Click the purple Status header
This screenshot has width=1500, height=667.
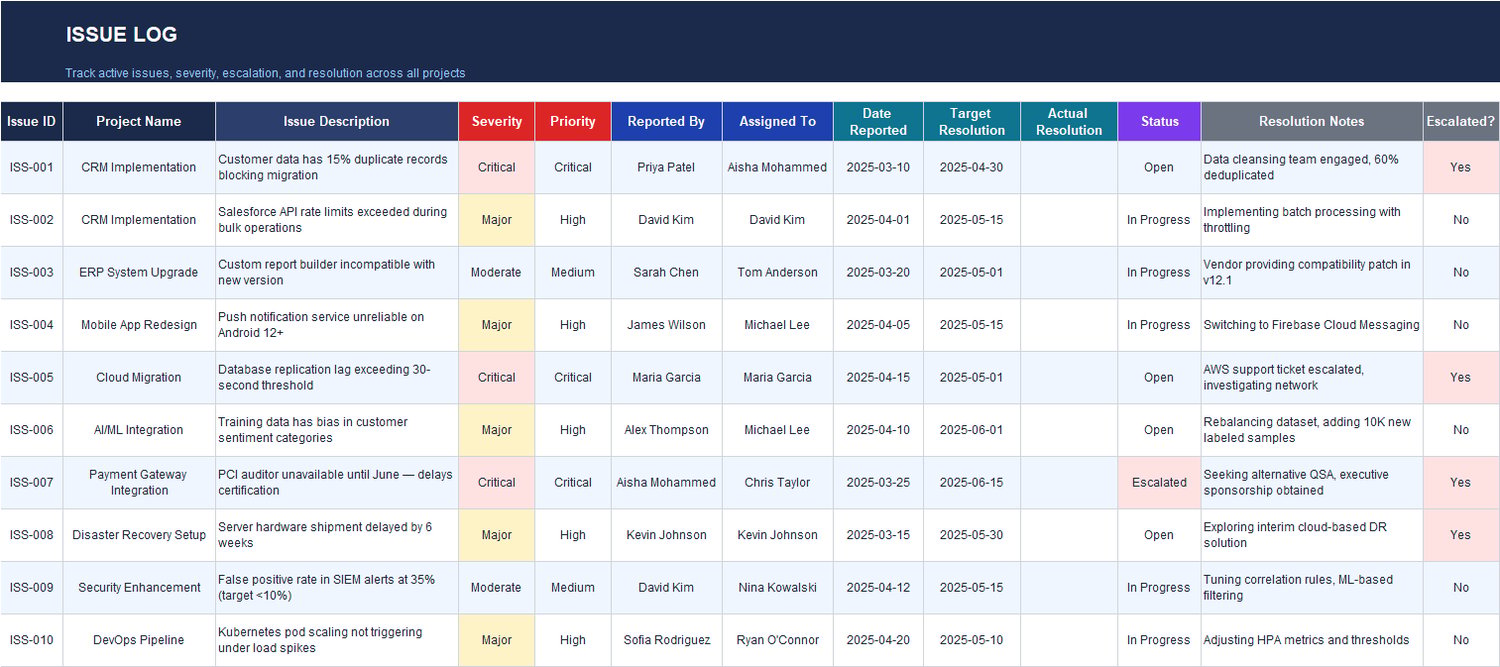click(x=1159, y=121)
